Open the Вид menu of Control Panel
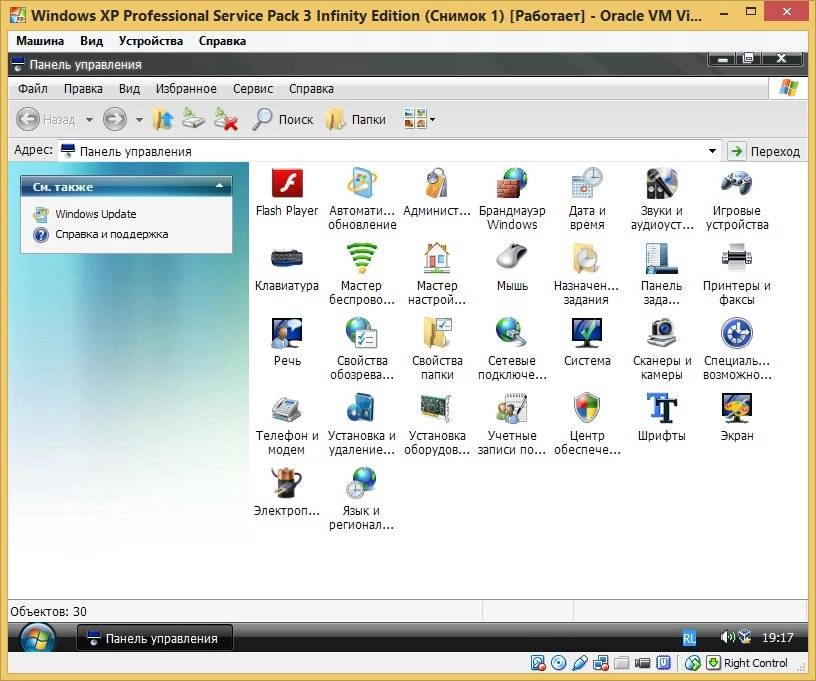This screenshot has width=816, height=681. (129, 89)
